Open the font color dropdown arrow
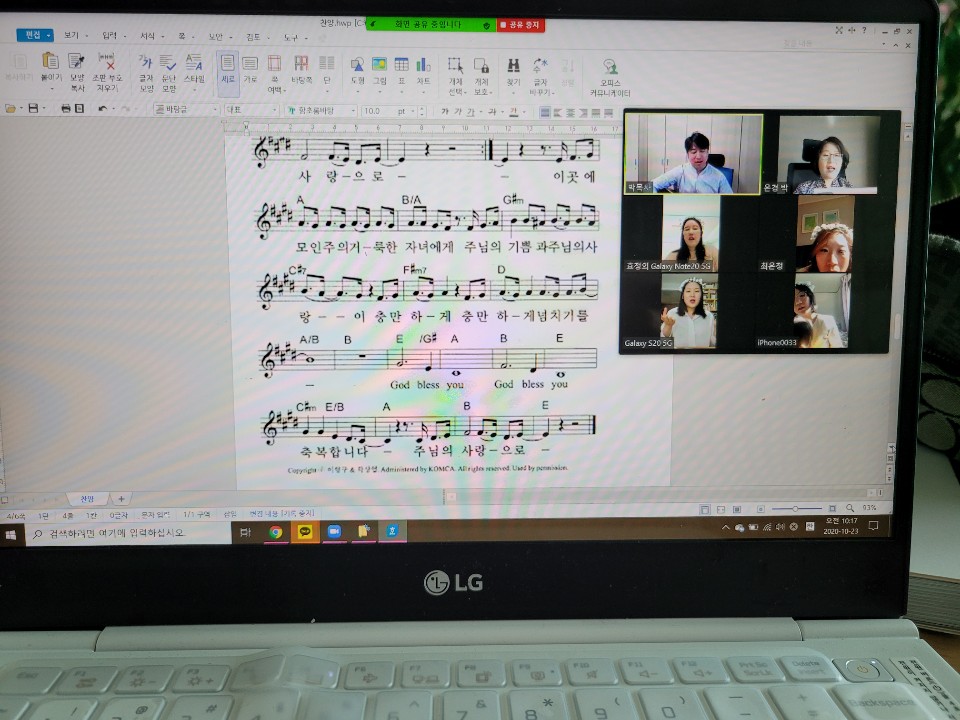This screenshot has height=720, width=960. (525, 113)
